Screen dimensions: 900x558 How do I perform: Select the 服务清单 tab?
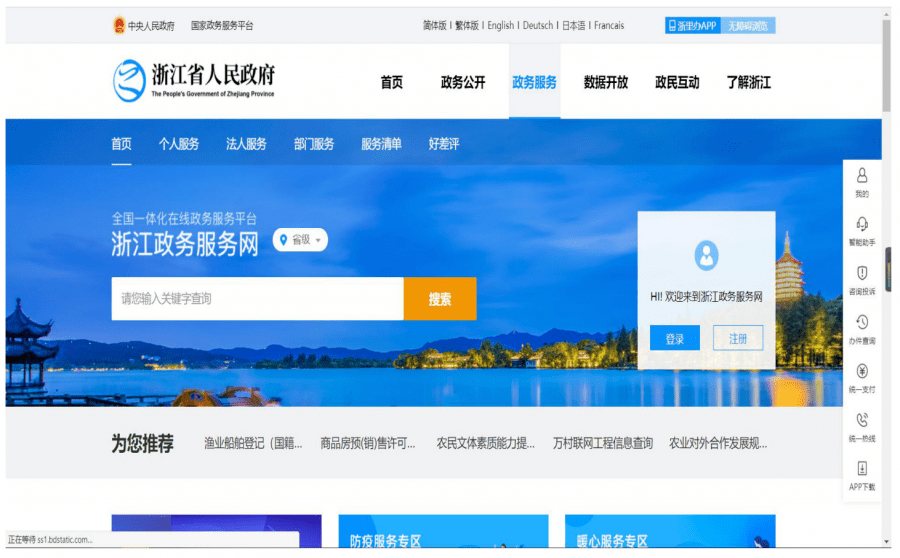[x=381, y=144]
